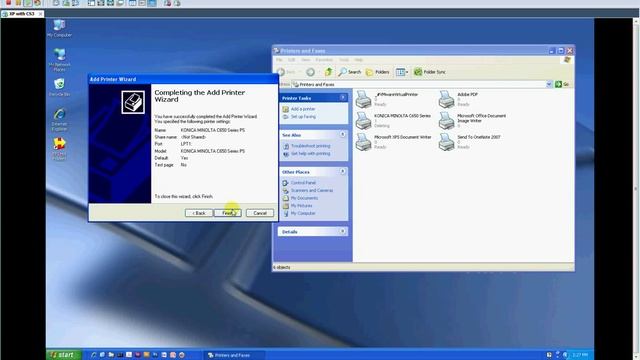Viewport: 640px width, 360px height.
Task: Launch Internet Explorer from the desktop
Action: click(x=60, y=120)
